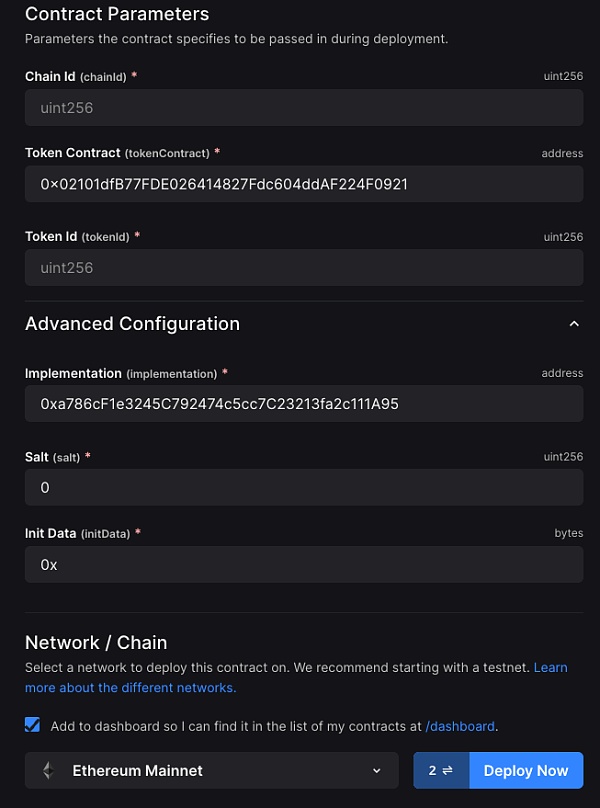The image size is (600, 808).
Task: Click the network dropdown chevron arrow
Action: (x=377, y=770)
